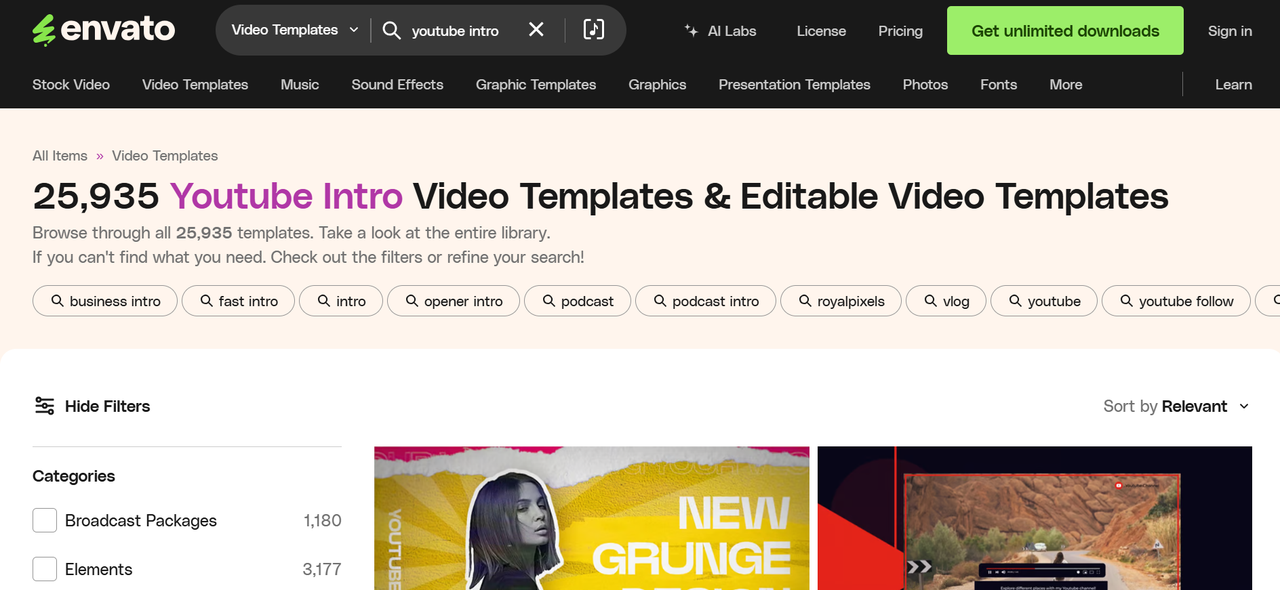Image resolution: width=1280 pixels, height=590 pixels.
Task: Open AI Labs sparkle link
Action: click(x=720, y=31)
